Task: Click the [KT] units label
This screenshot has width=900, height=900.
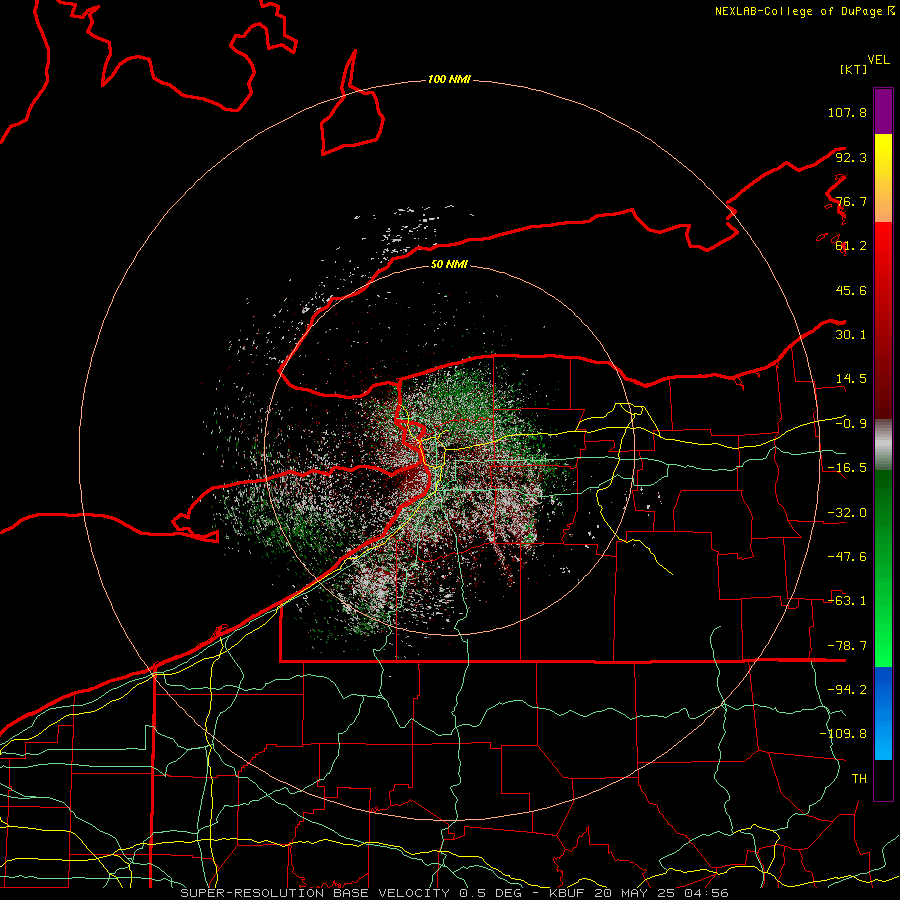Action: point(853,69)
